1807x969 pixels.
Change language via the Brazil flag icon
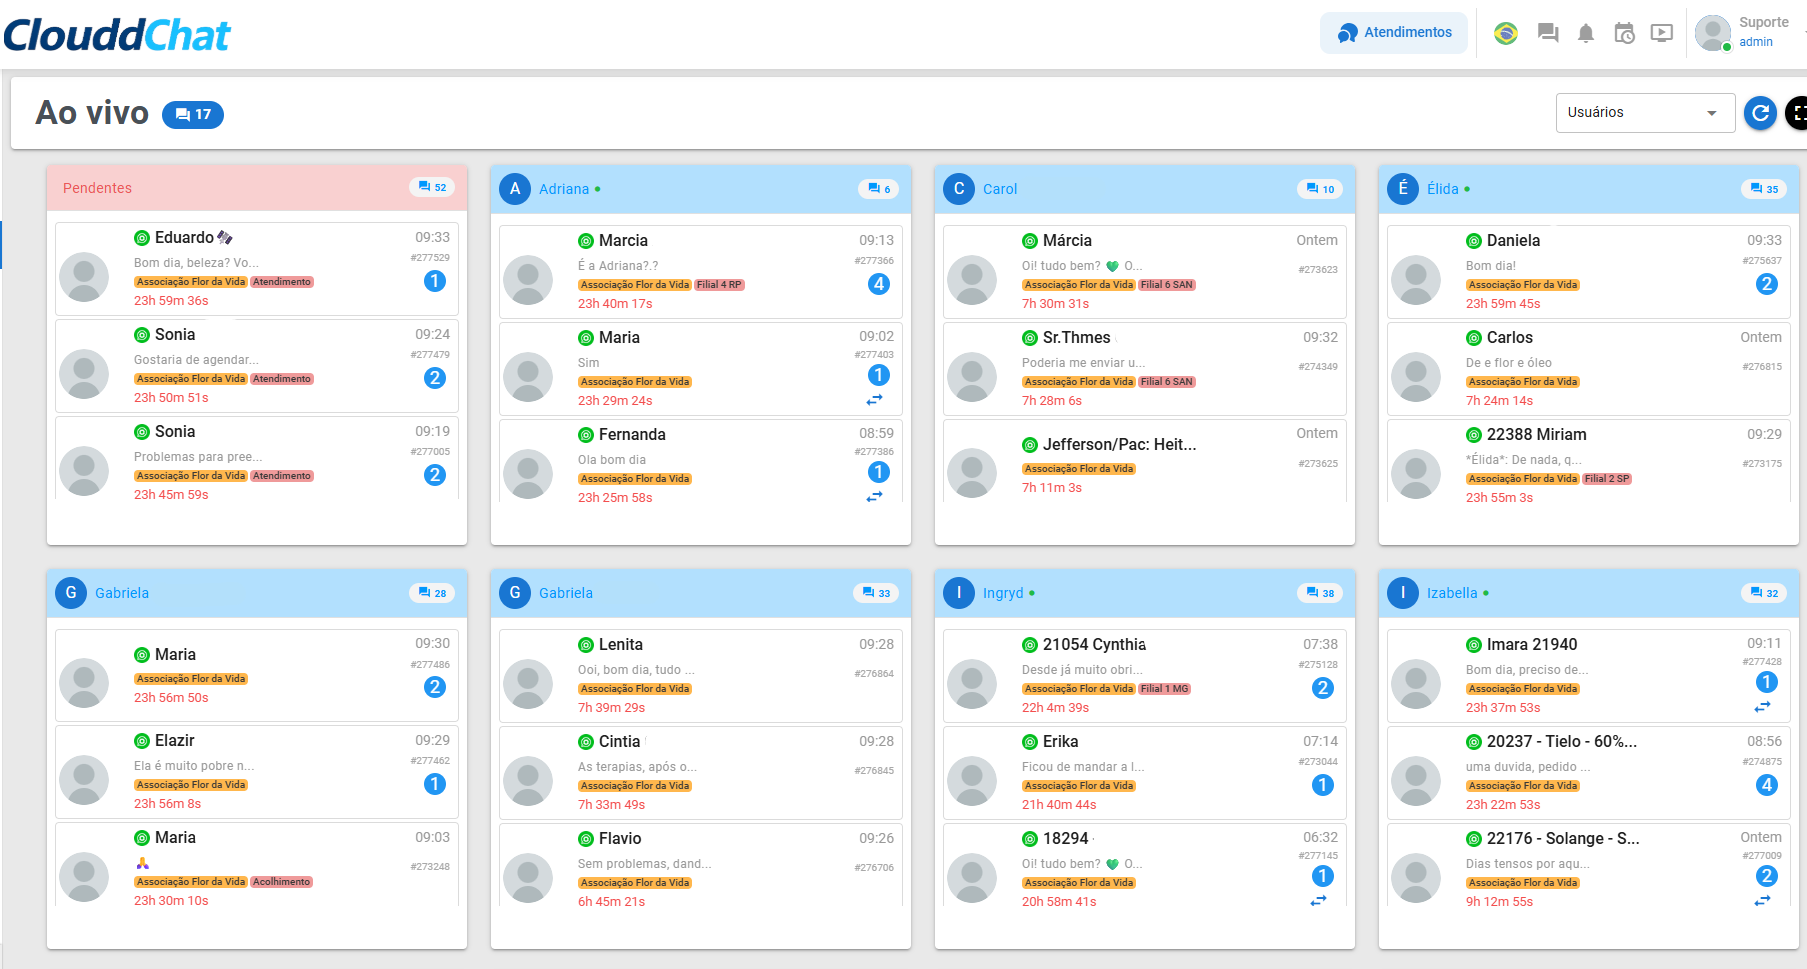pyautogui.click(x=1505, y=33)
